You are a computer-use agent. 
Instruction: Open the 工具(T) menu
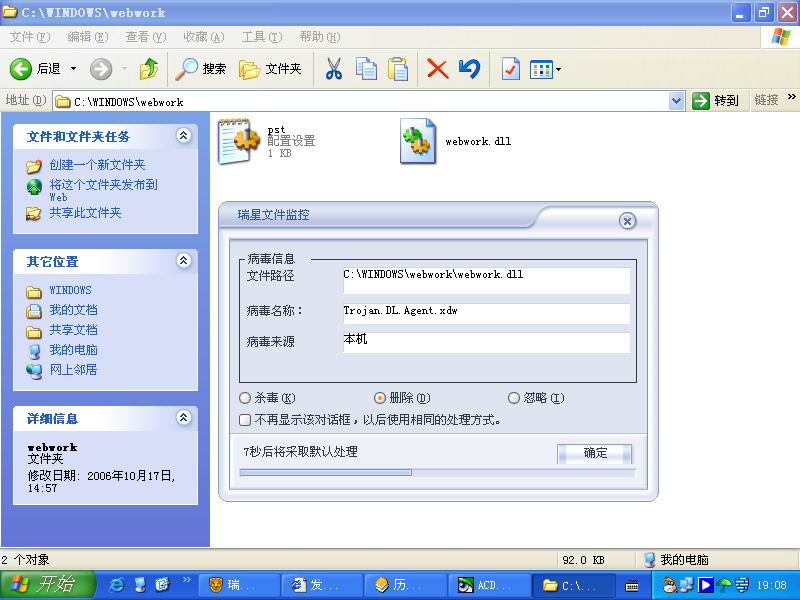262,37
